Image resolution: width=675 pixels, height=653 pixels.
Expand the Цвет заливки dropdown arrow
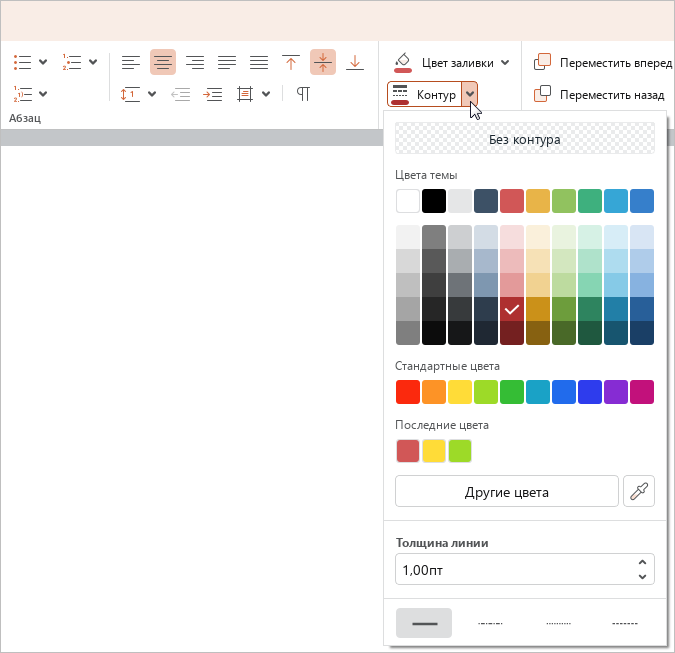pyautogui.click(x=505, y=63)
